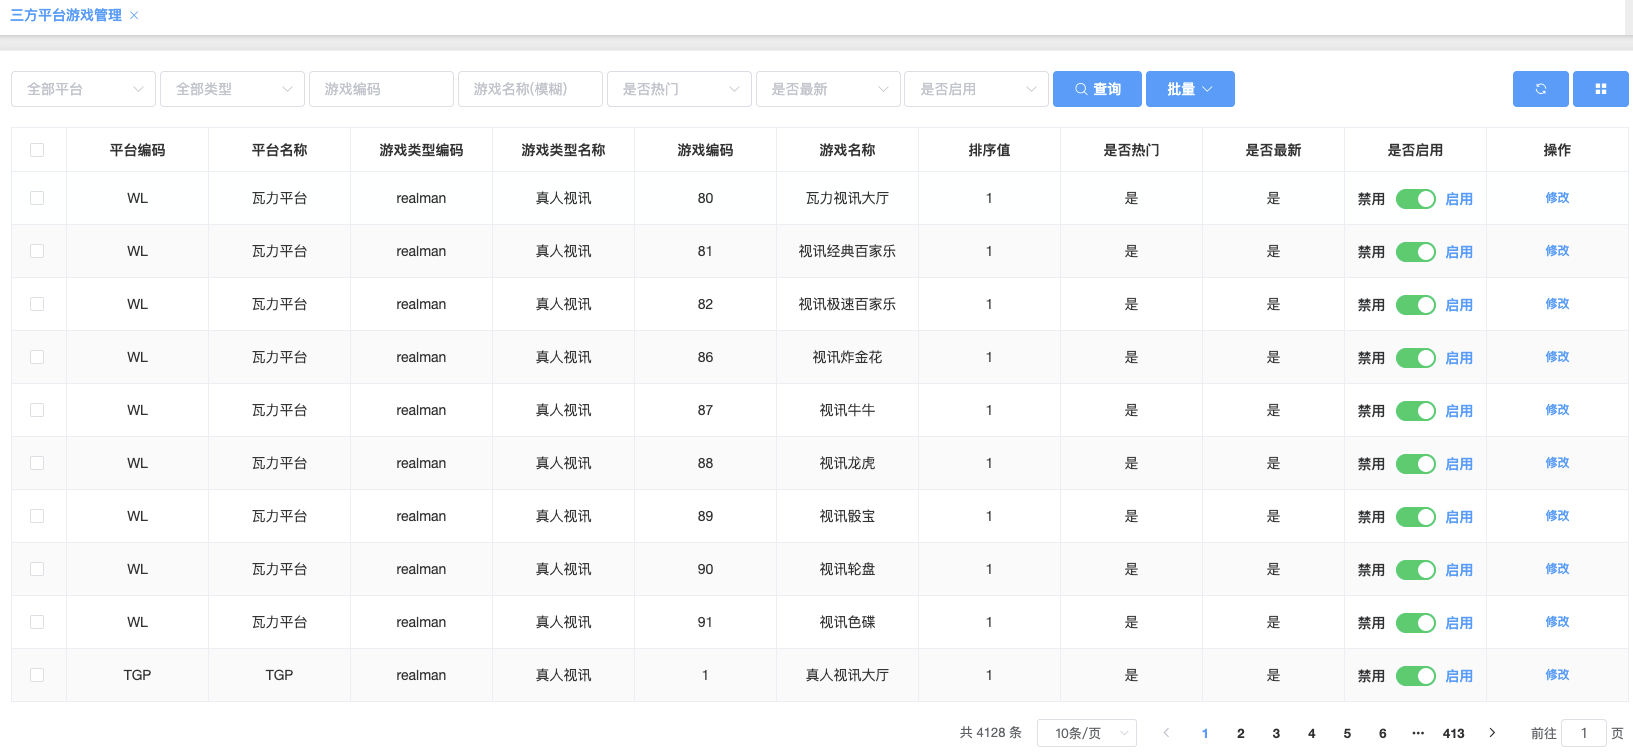Click the pagination ellipsis for more pages
The width and height of the screenshot is (1633, 755).
point(1418,733)
